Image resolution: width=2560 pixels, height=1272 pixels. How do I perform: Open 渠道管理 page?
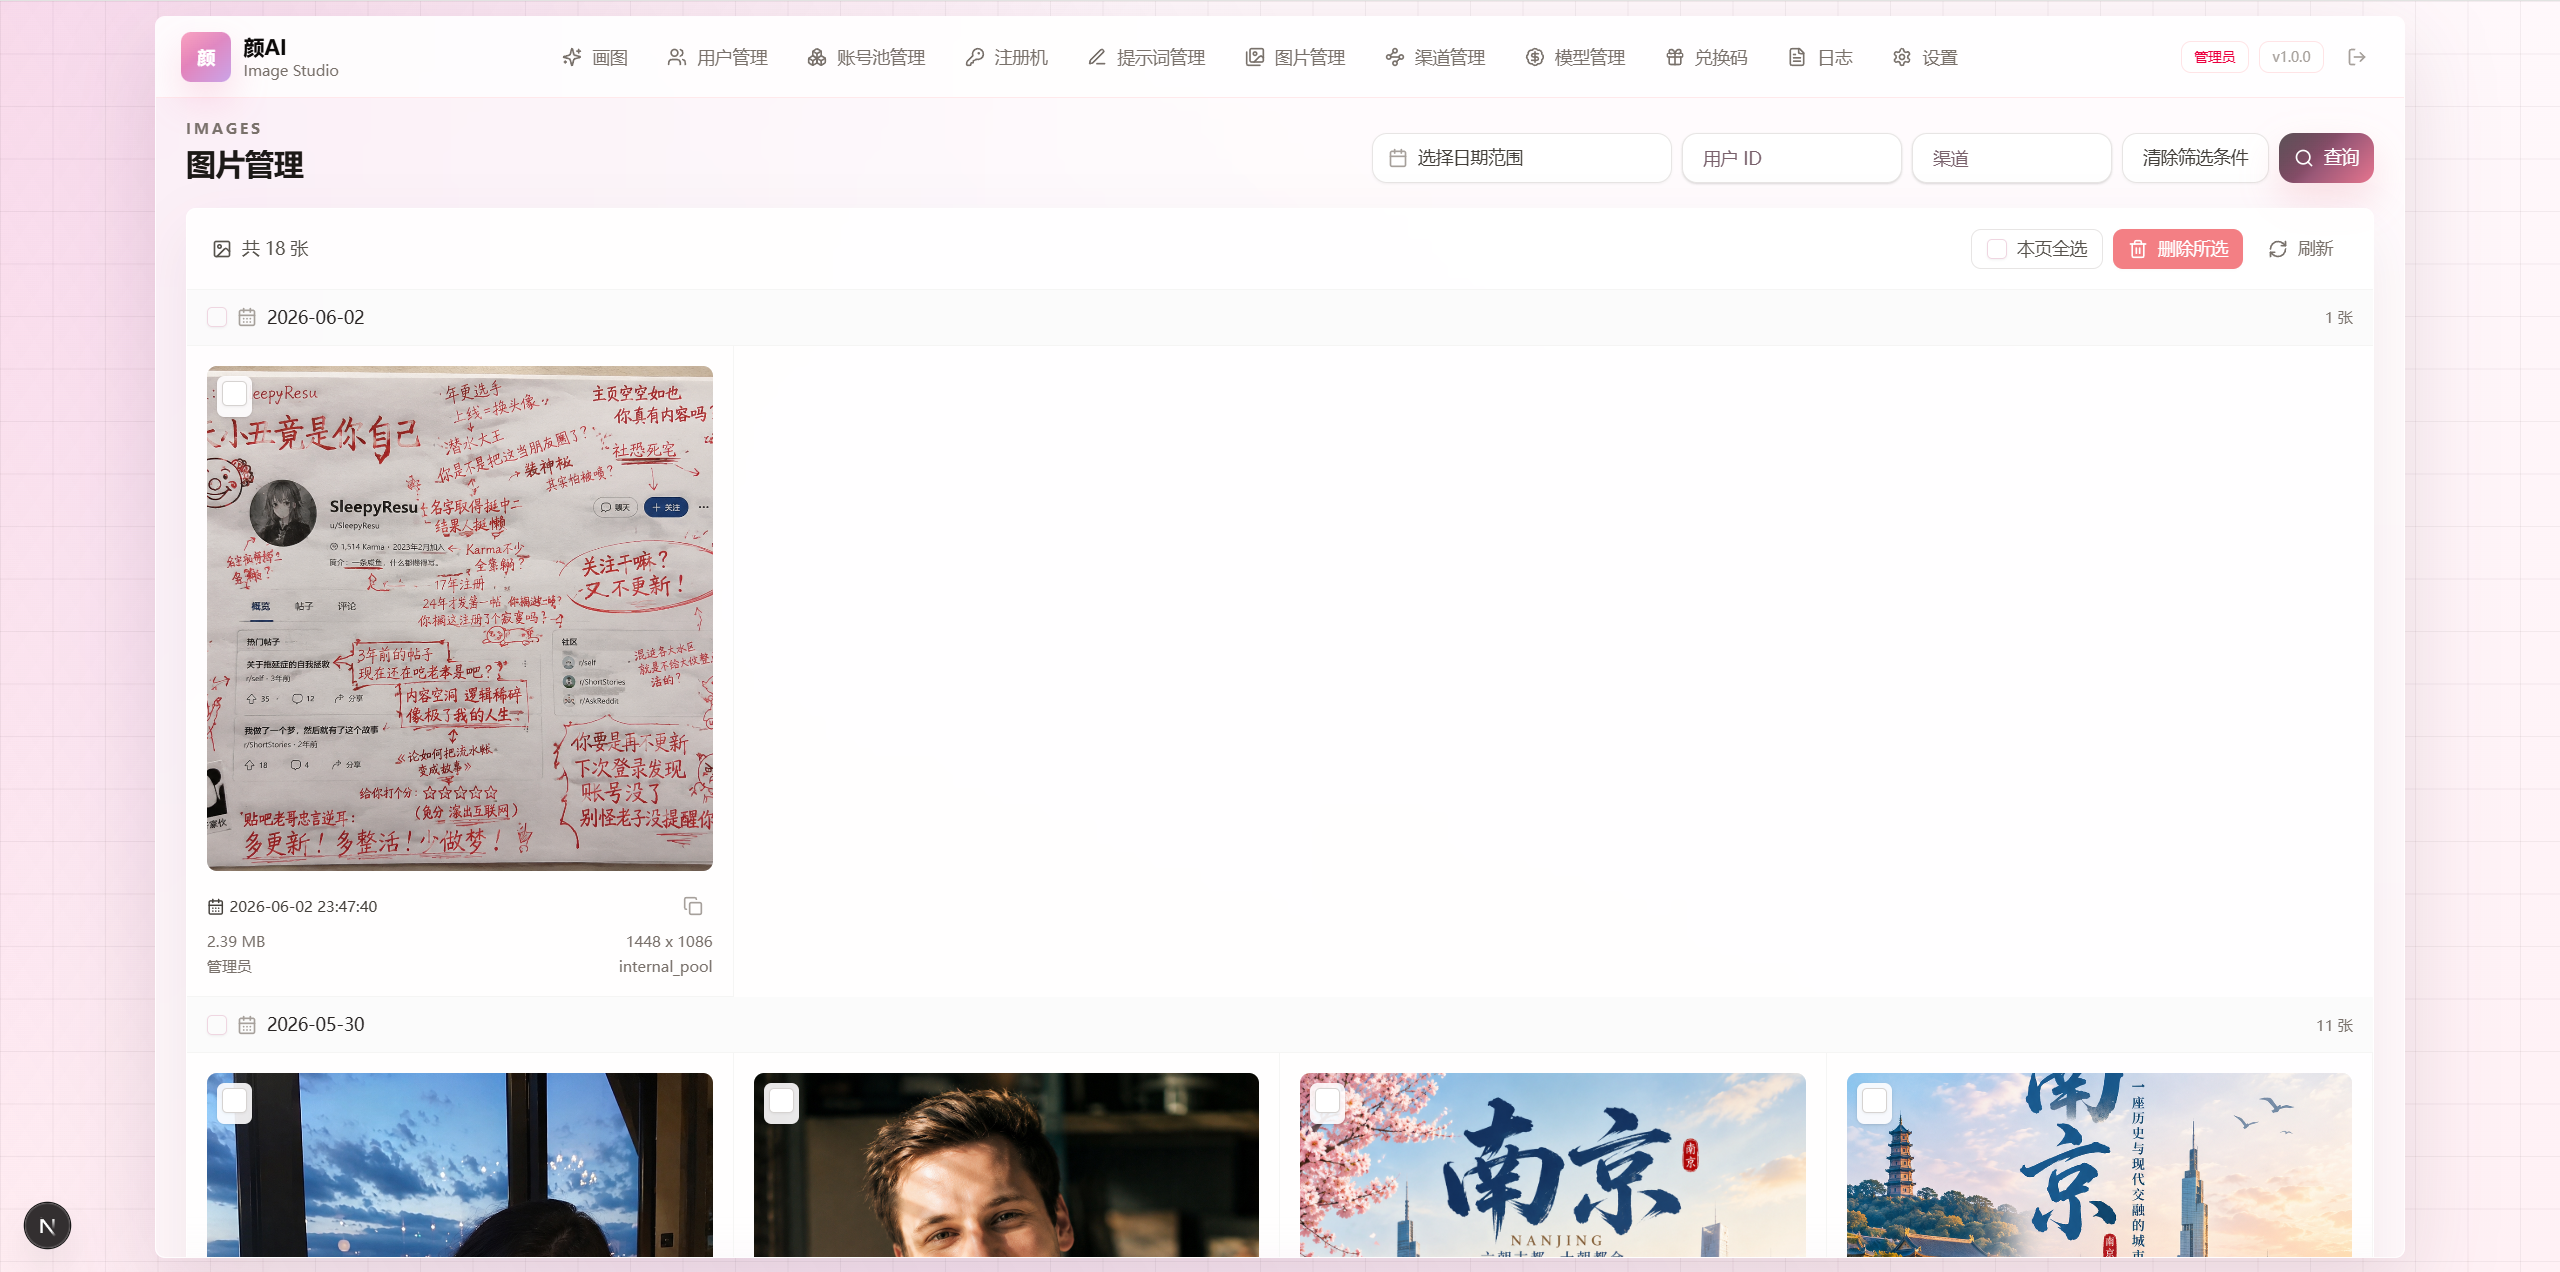click(x=1436, y=57)
